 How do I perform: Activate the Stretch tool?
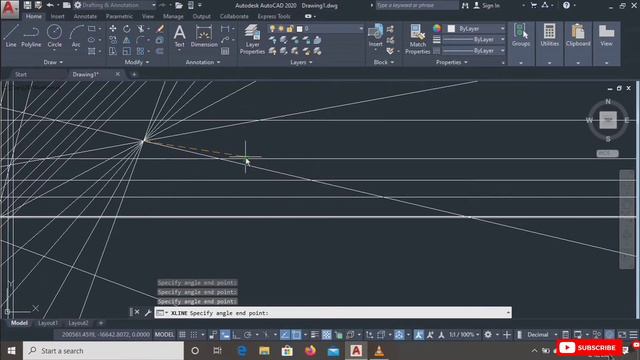(113, 51)
